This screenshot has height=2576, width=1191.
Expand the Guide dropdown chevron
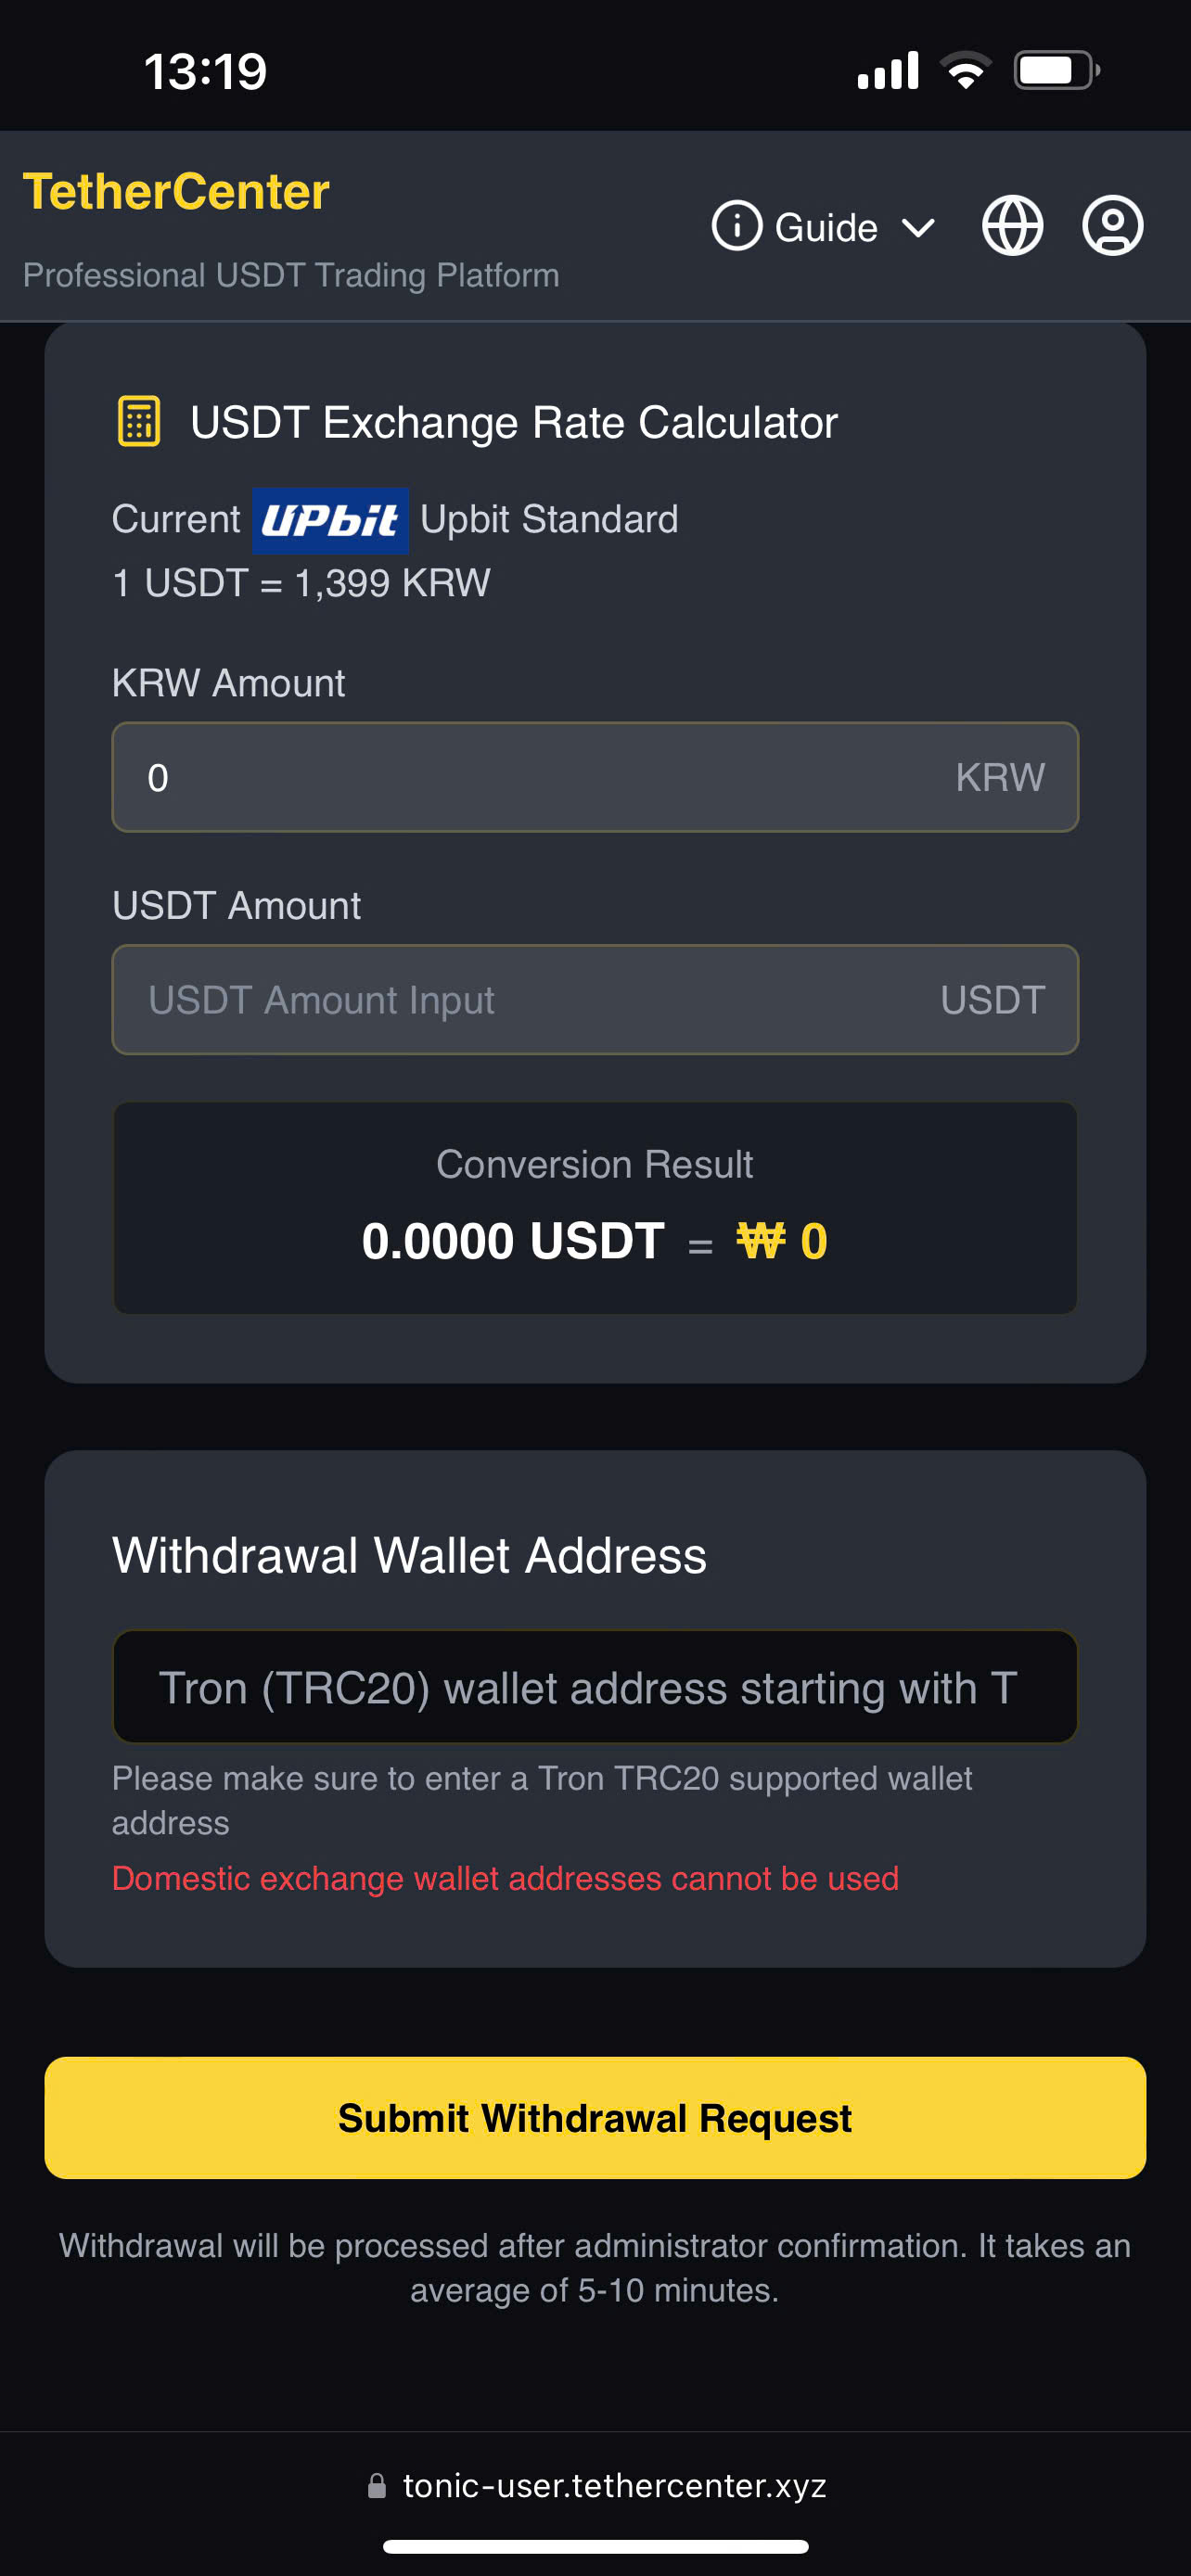pyautogui.click(x=918, y=228)
